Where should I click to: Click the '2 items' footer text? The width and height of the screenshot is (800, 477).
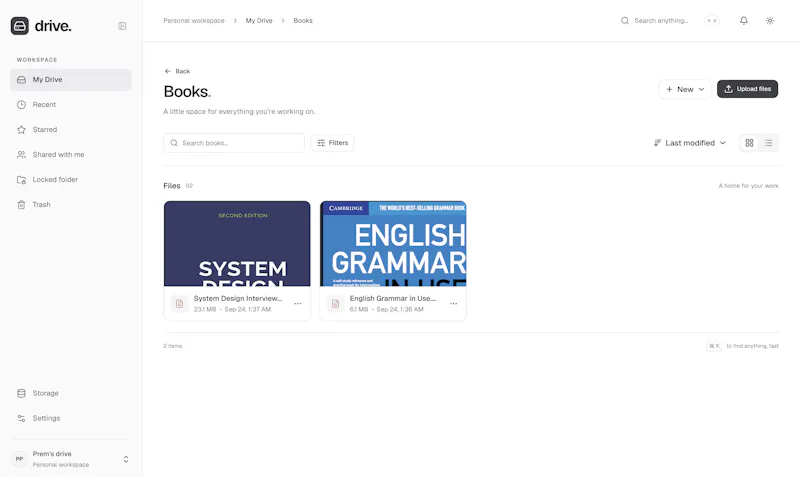point(173,346)
